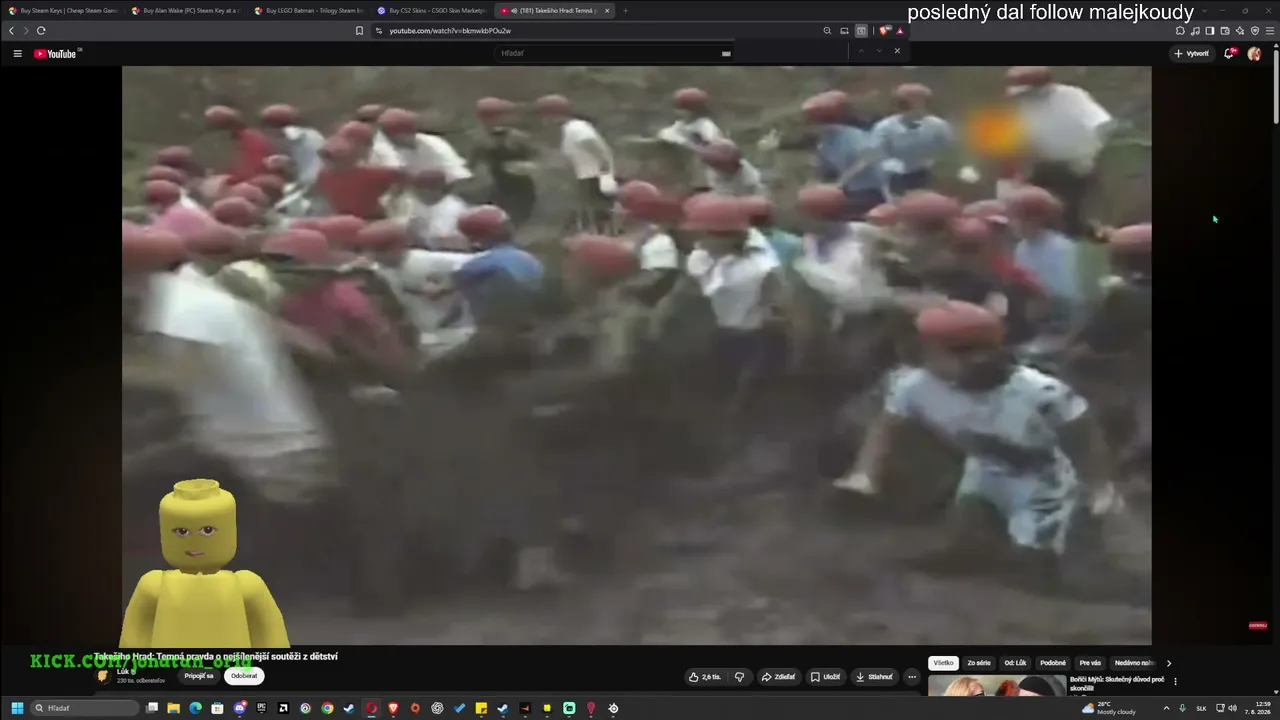Switch to the Buy LEGO Batman Trilogy tab
Image resolution: width=1280 pixels, height=720 pixels.
coord(309,11)
